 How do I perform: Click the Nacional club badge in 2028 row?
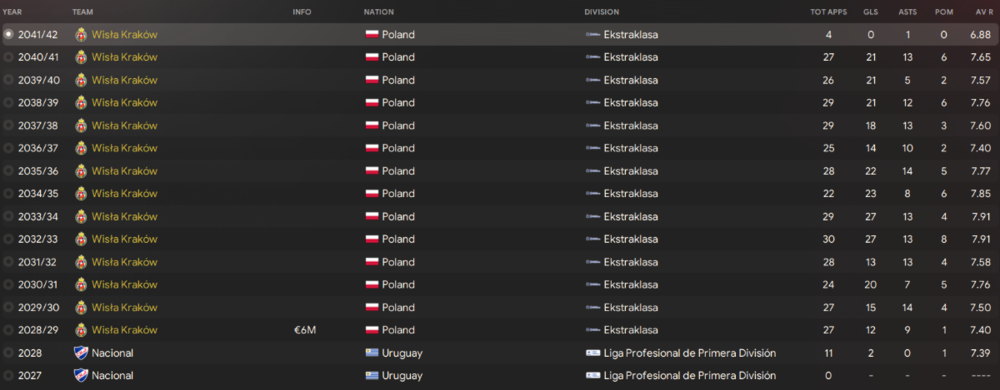pos(81,353)
